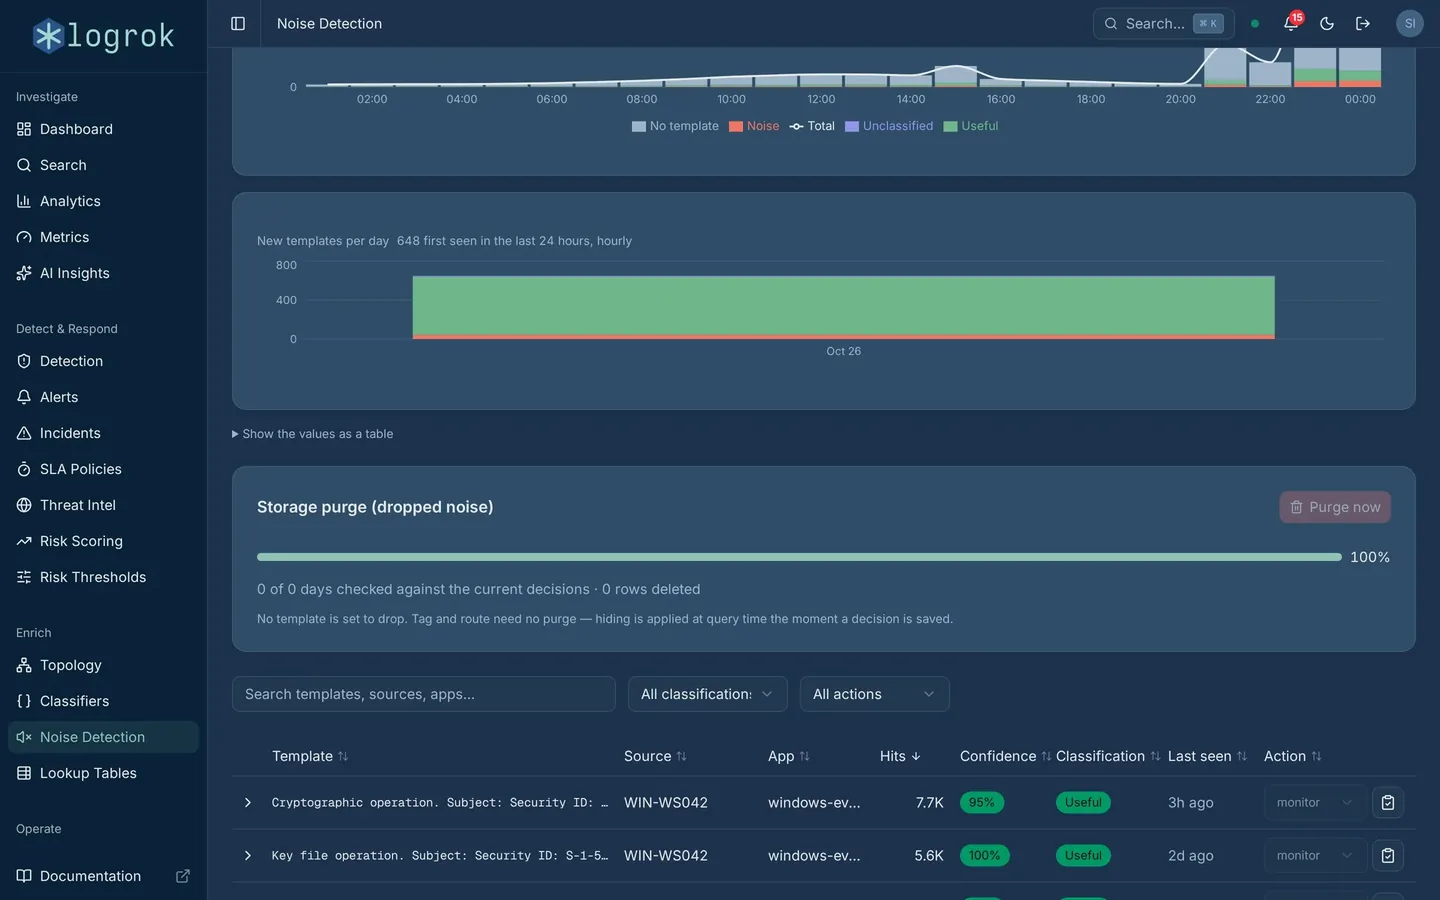Click the Documentation book icon
Image resolution: width=1440 pixels, height=900 pixels.
24,876
